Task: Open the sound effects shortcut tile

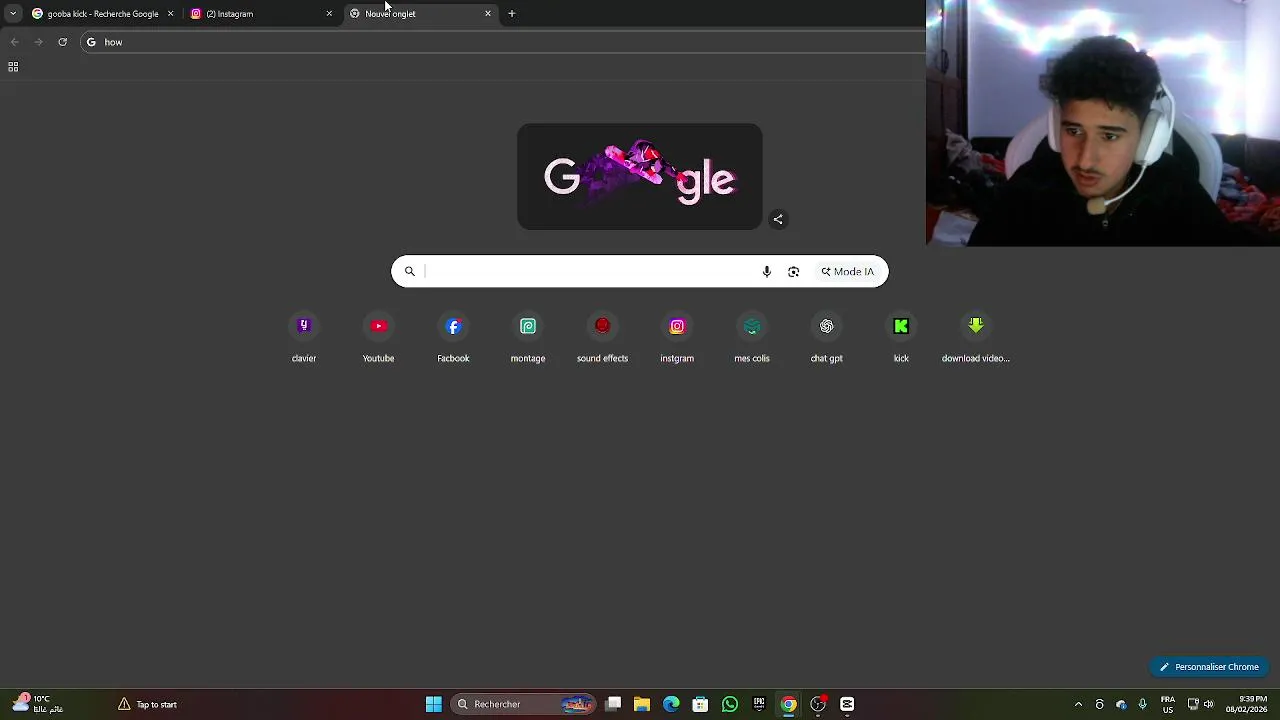Action: tap(602, 337)
